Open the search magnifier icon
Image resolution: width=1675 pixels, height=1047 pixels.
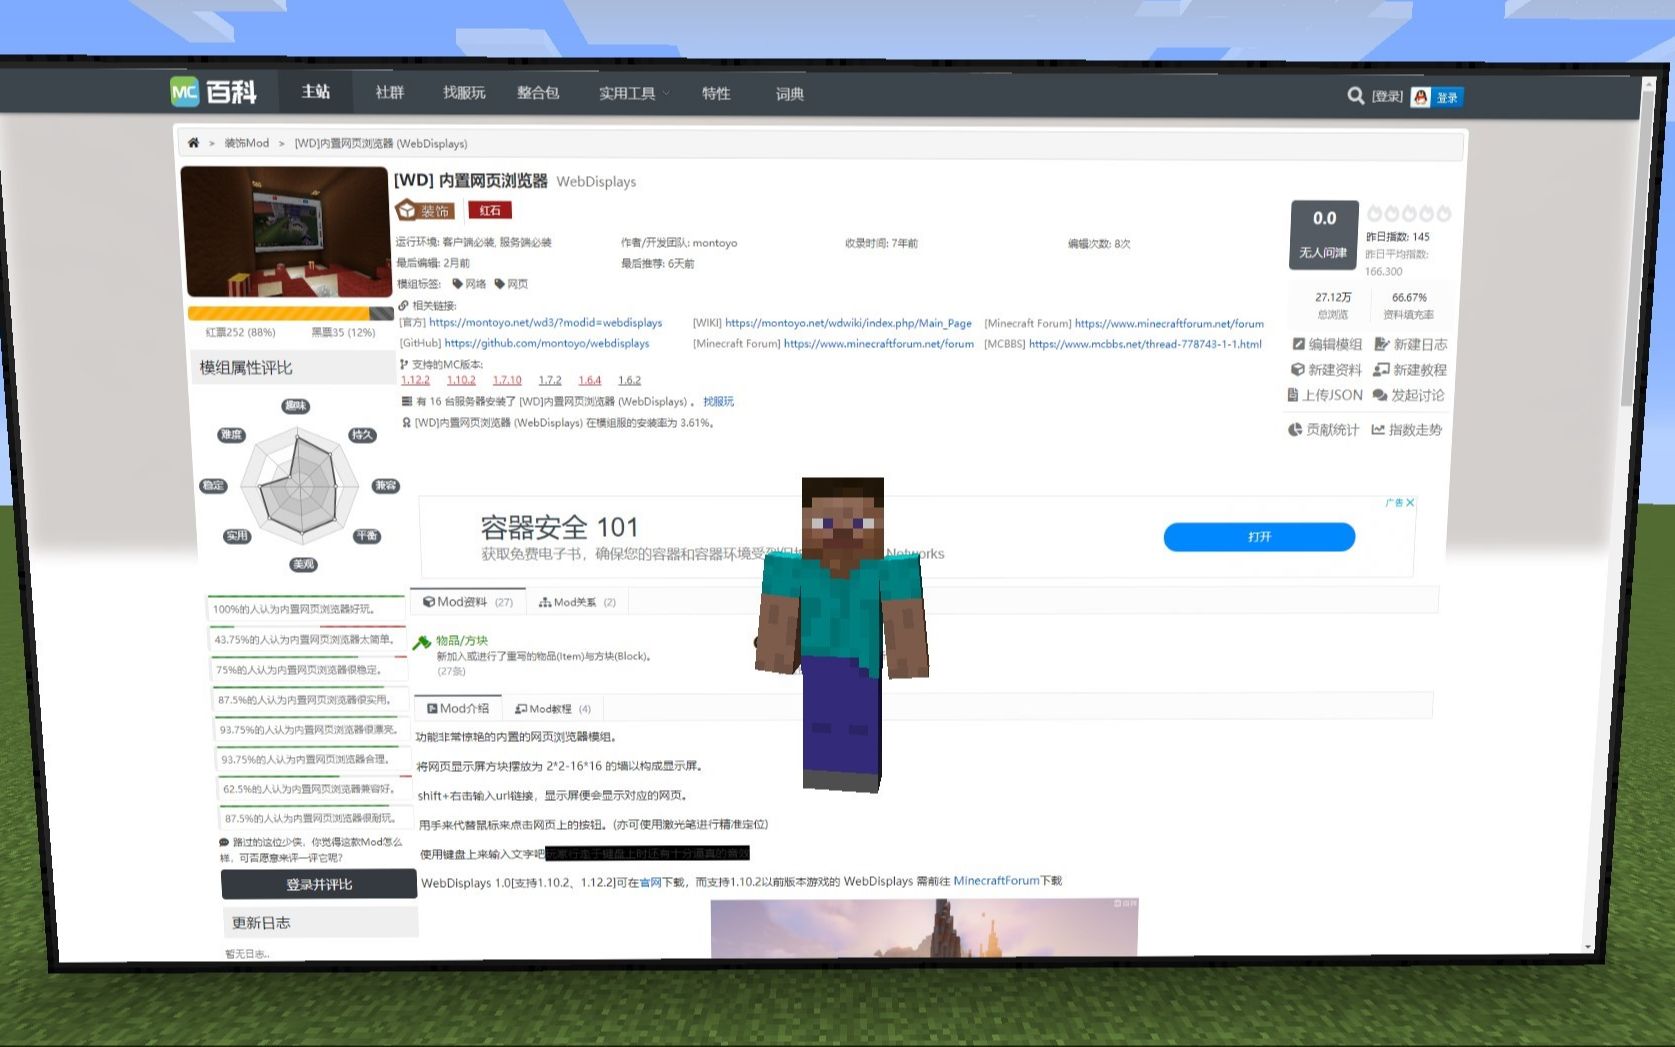1355,96
